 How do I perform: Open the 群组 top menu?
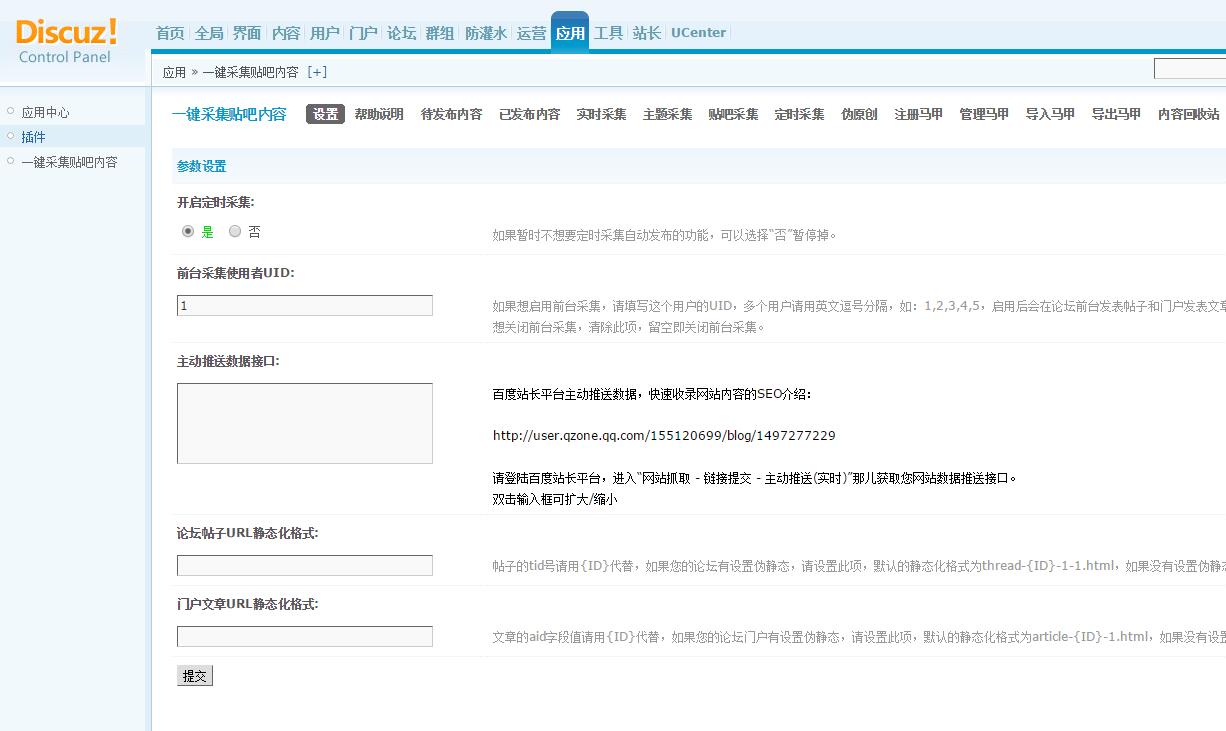pyautogui.click(x=440, y=33)
